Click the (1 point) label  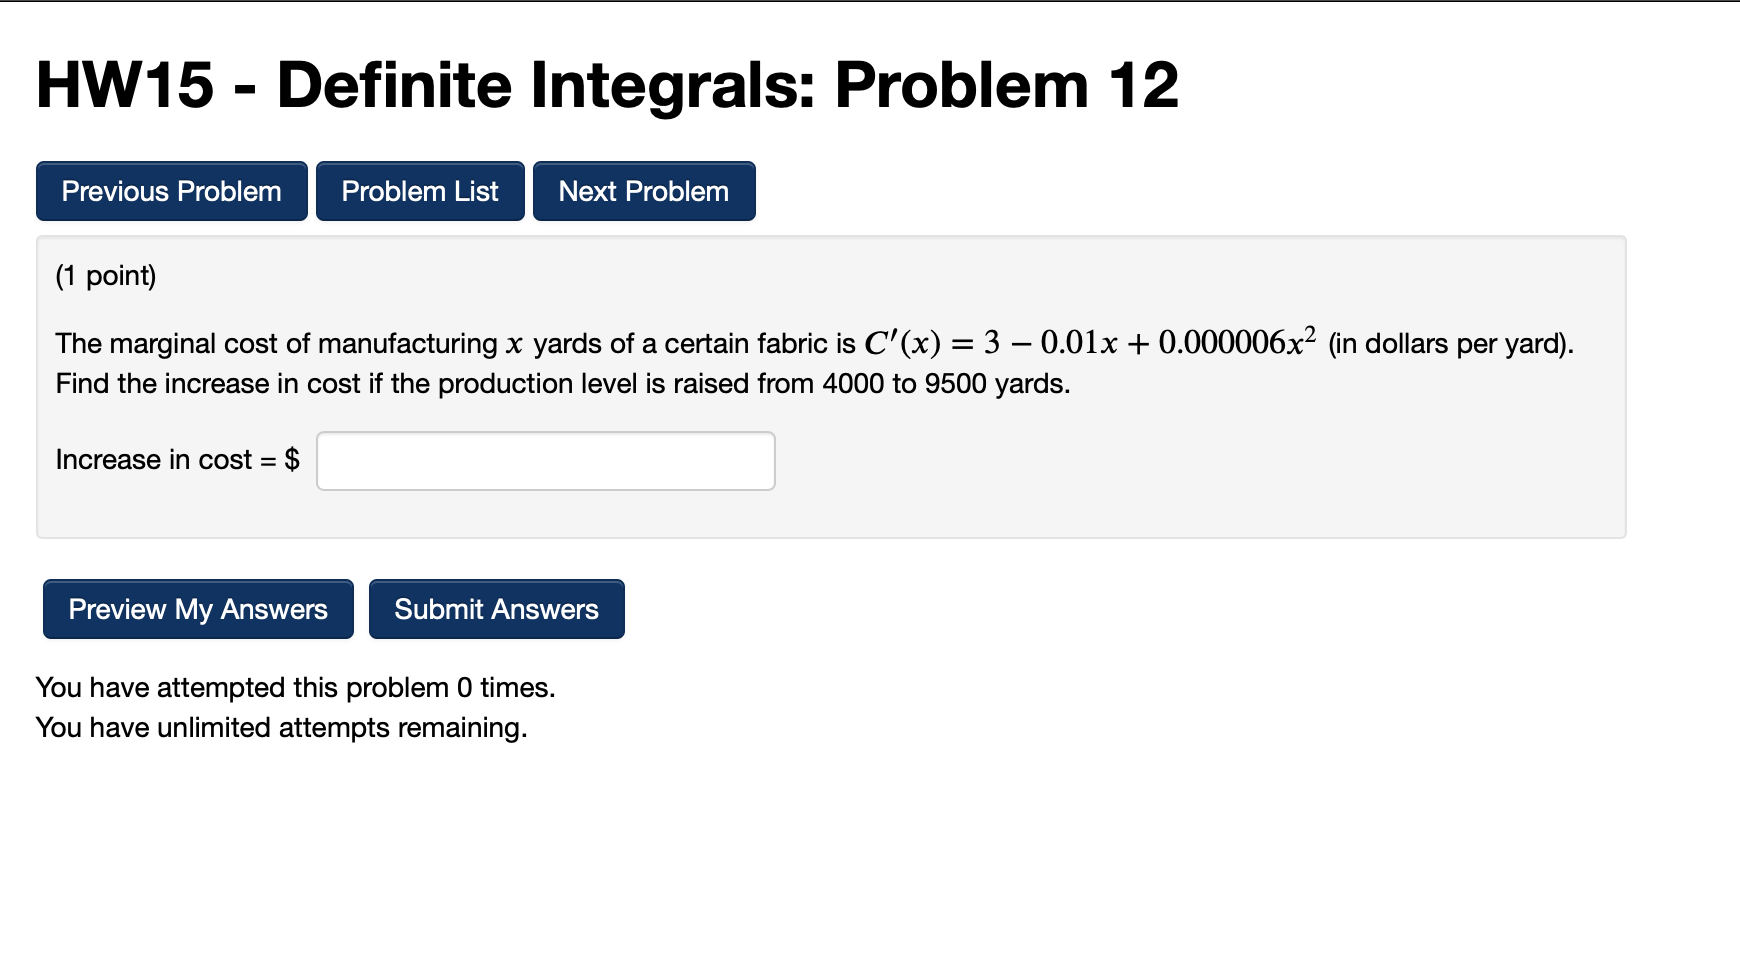coord(105,275)
